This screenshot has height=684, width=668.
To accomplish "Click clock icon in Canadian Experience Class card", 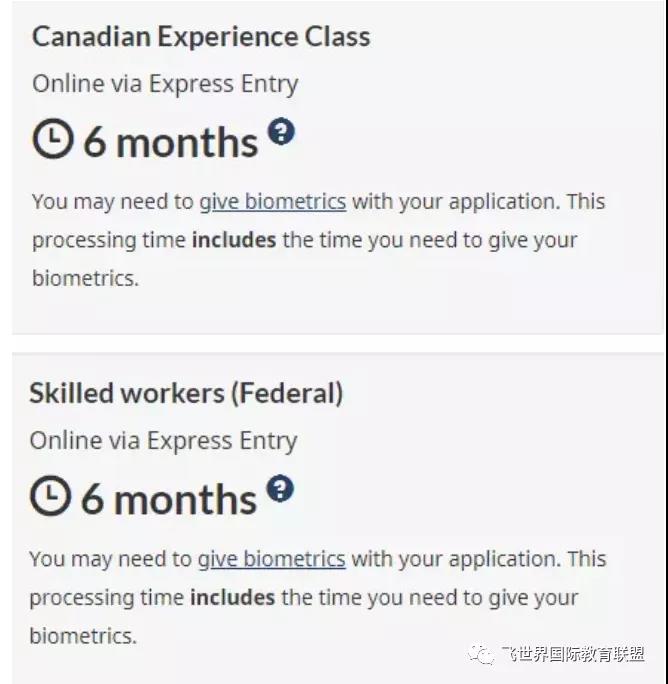I will coord(52,139).
